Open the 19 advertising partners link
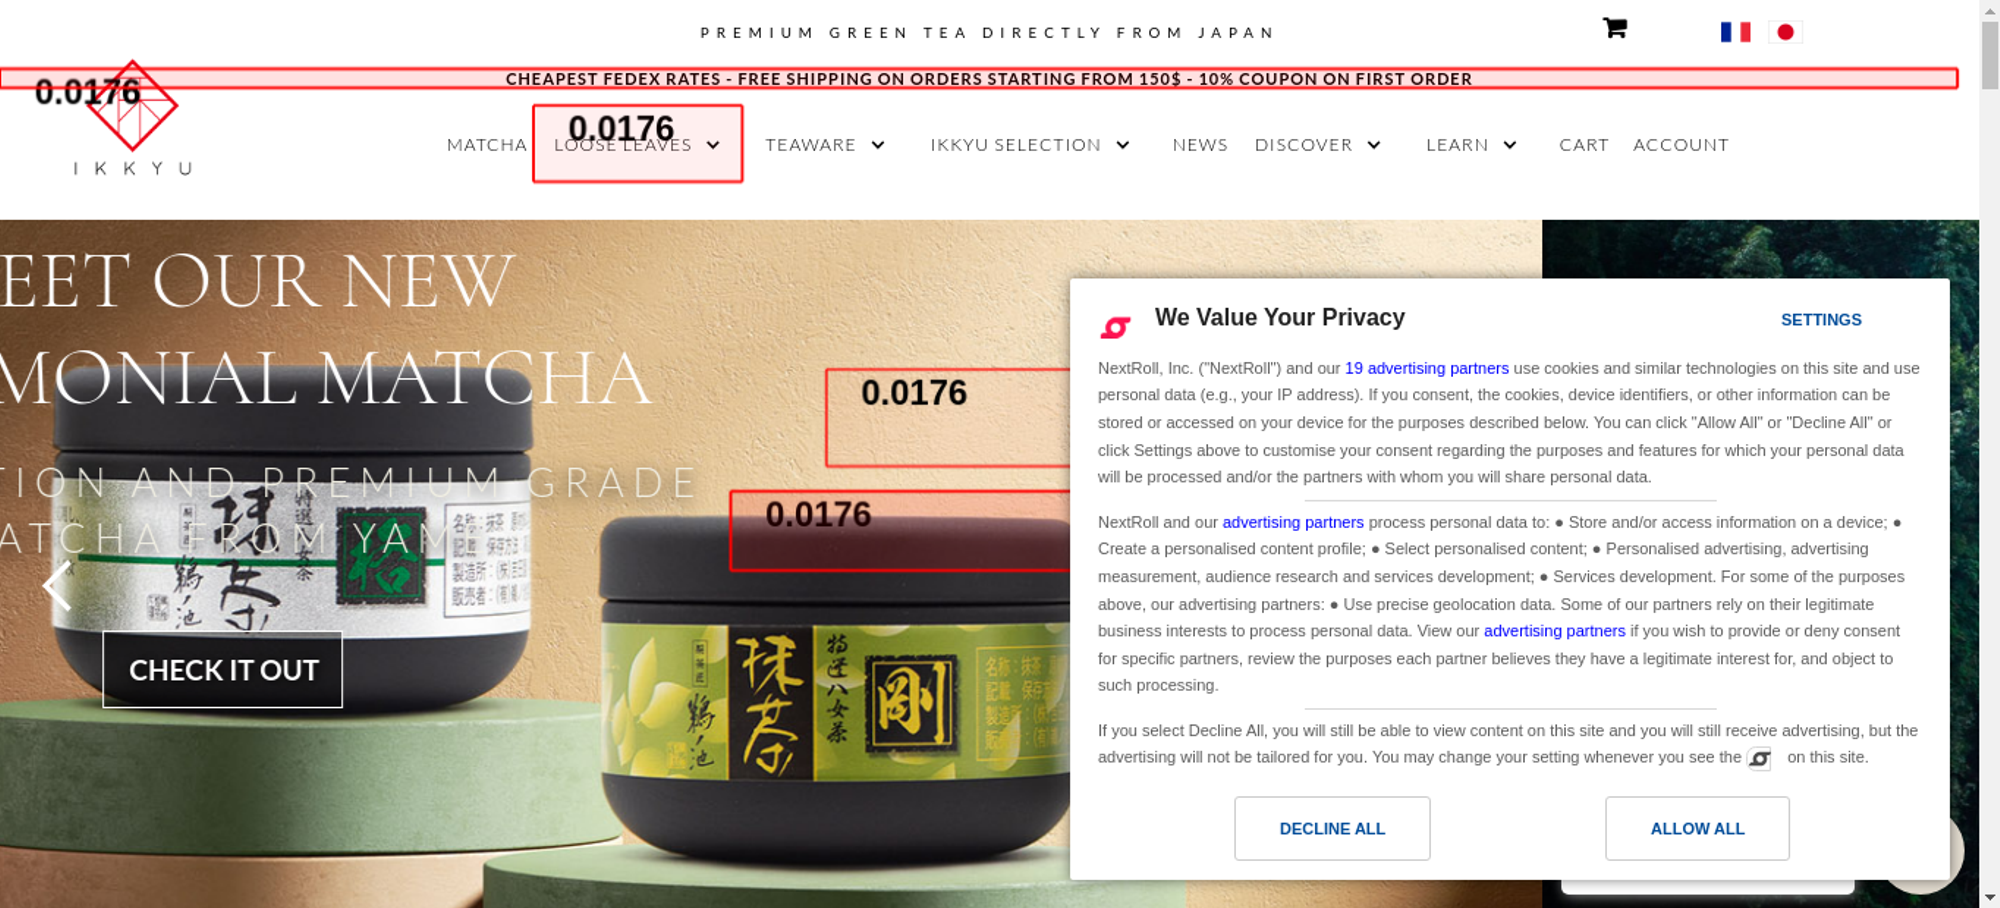 pyautogui.click(x=1427, y=368)
